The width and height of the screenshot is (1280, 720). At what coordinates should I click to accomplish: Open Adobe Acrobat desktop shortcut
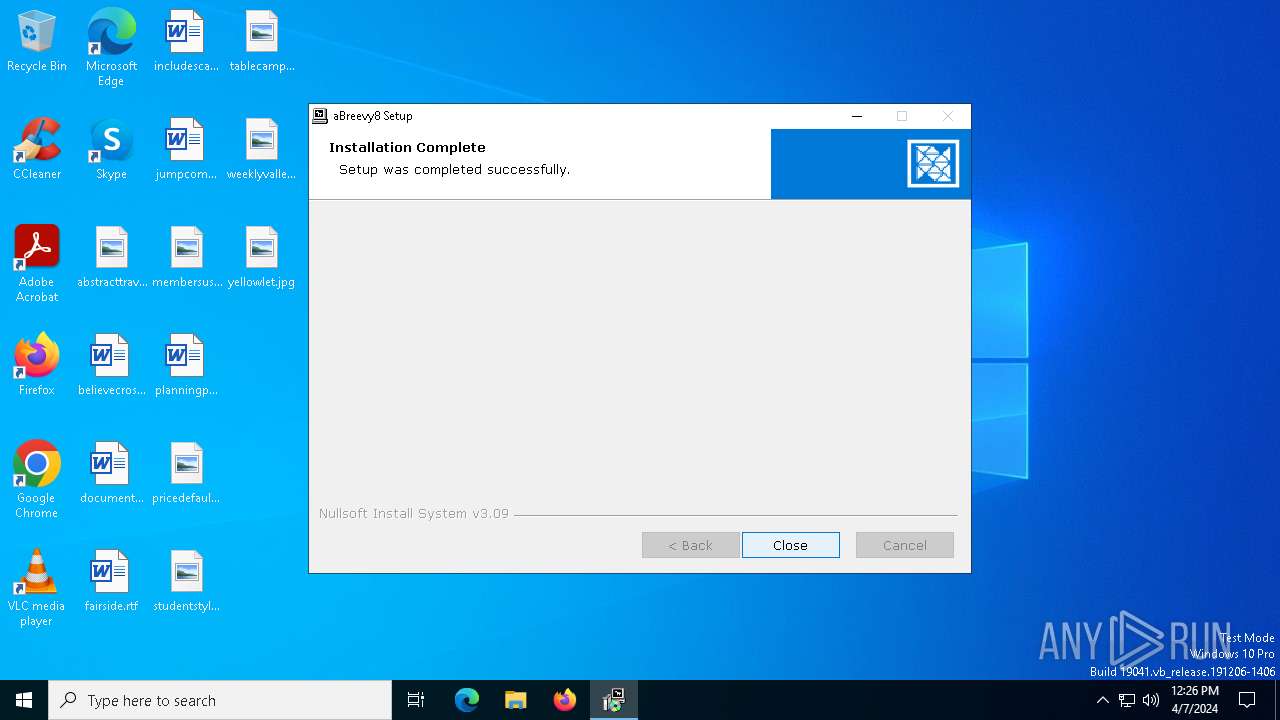click(x=37, y=264)
